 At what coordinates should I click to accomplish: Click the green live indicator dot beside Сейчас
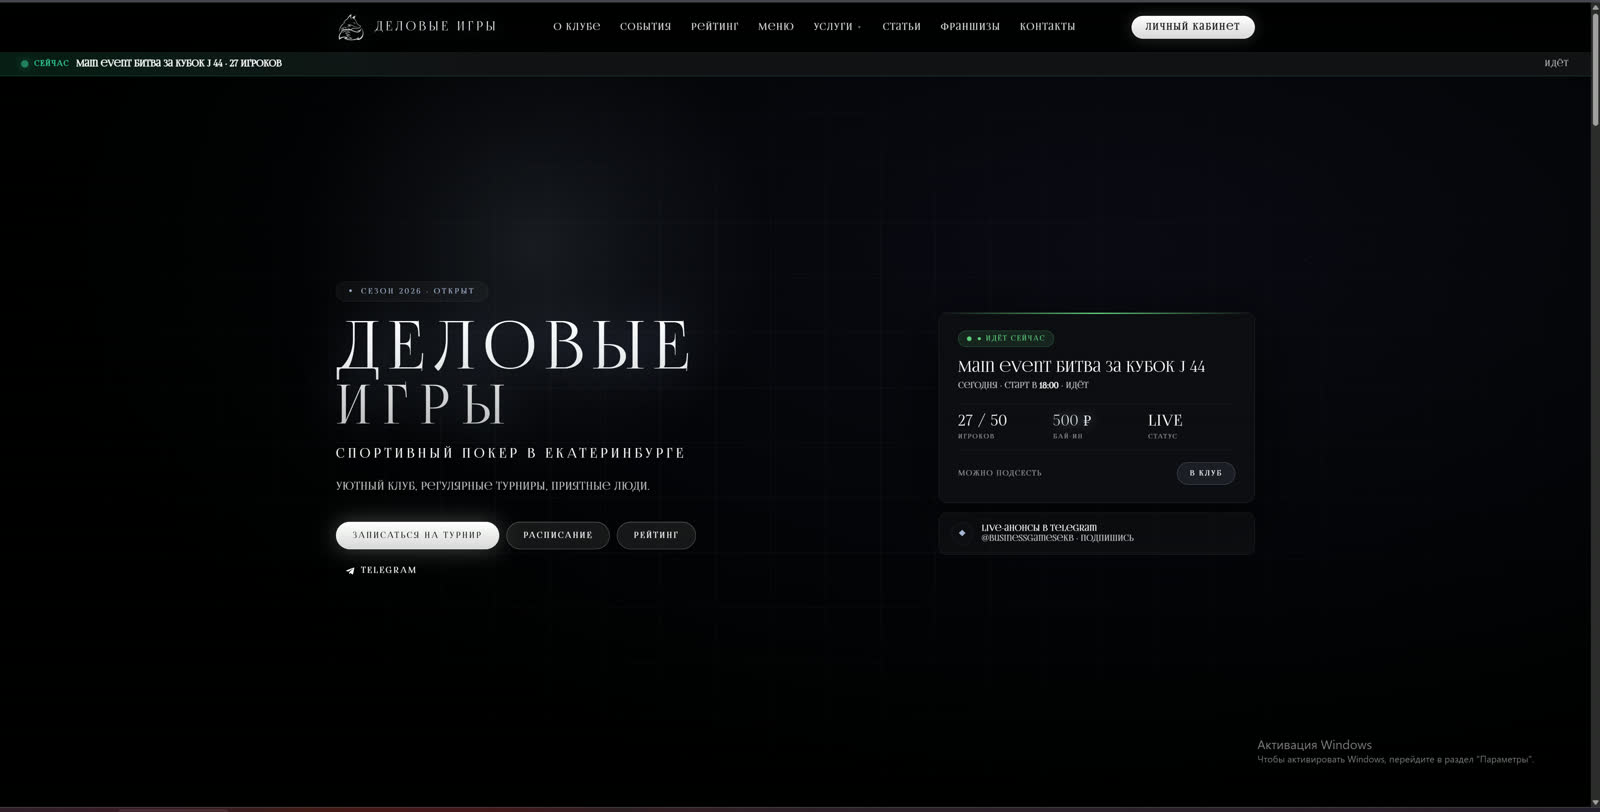25,64
